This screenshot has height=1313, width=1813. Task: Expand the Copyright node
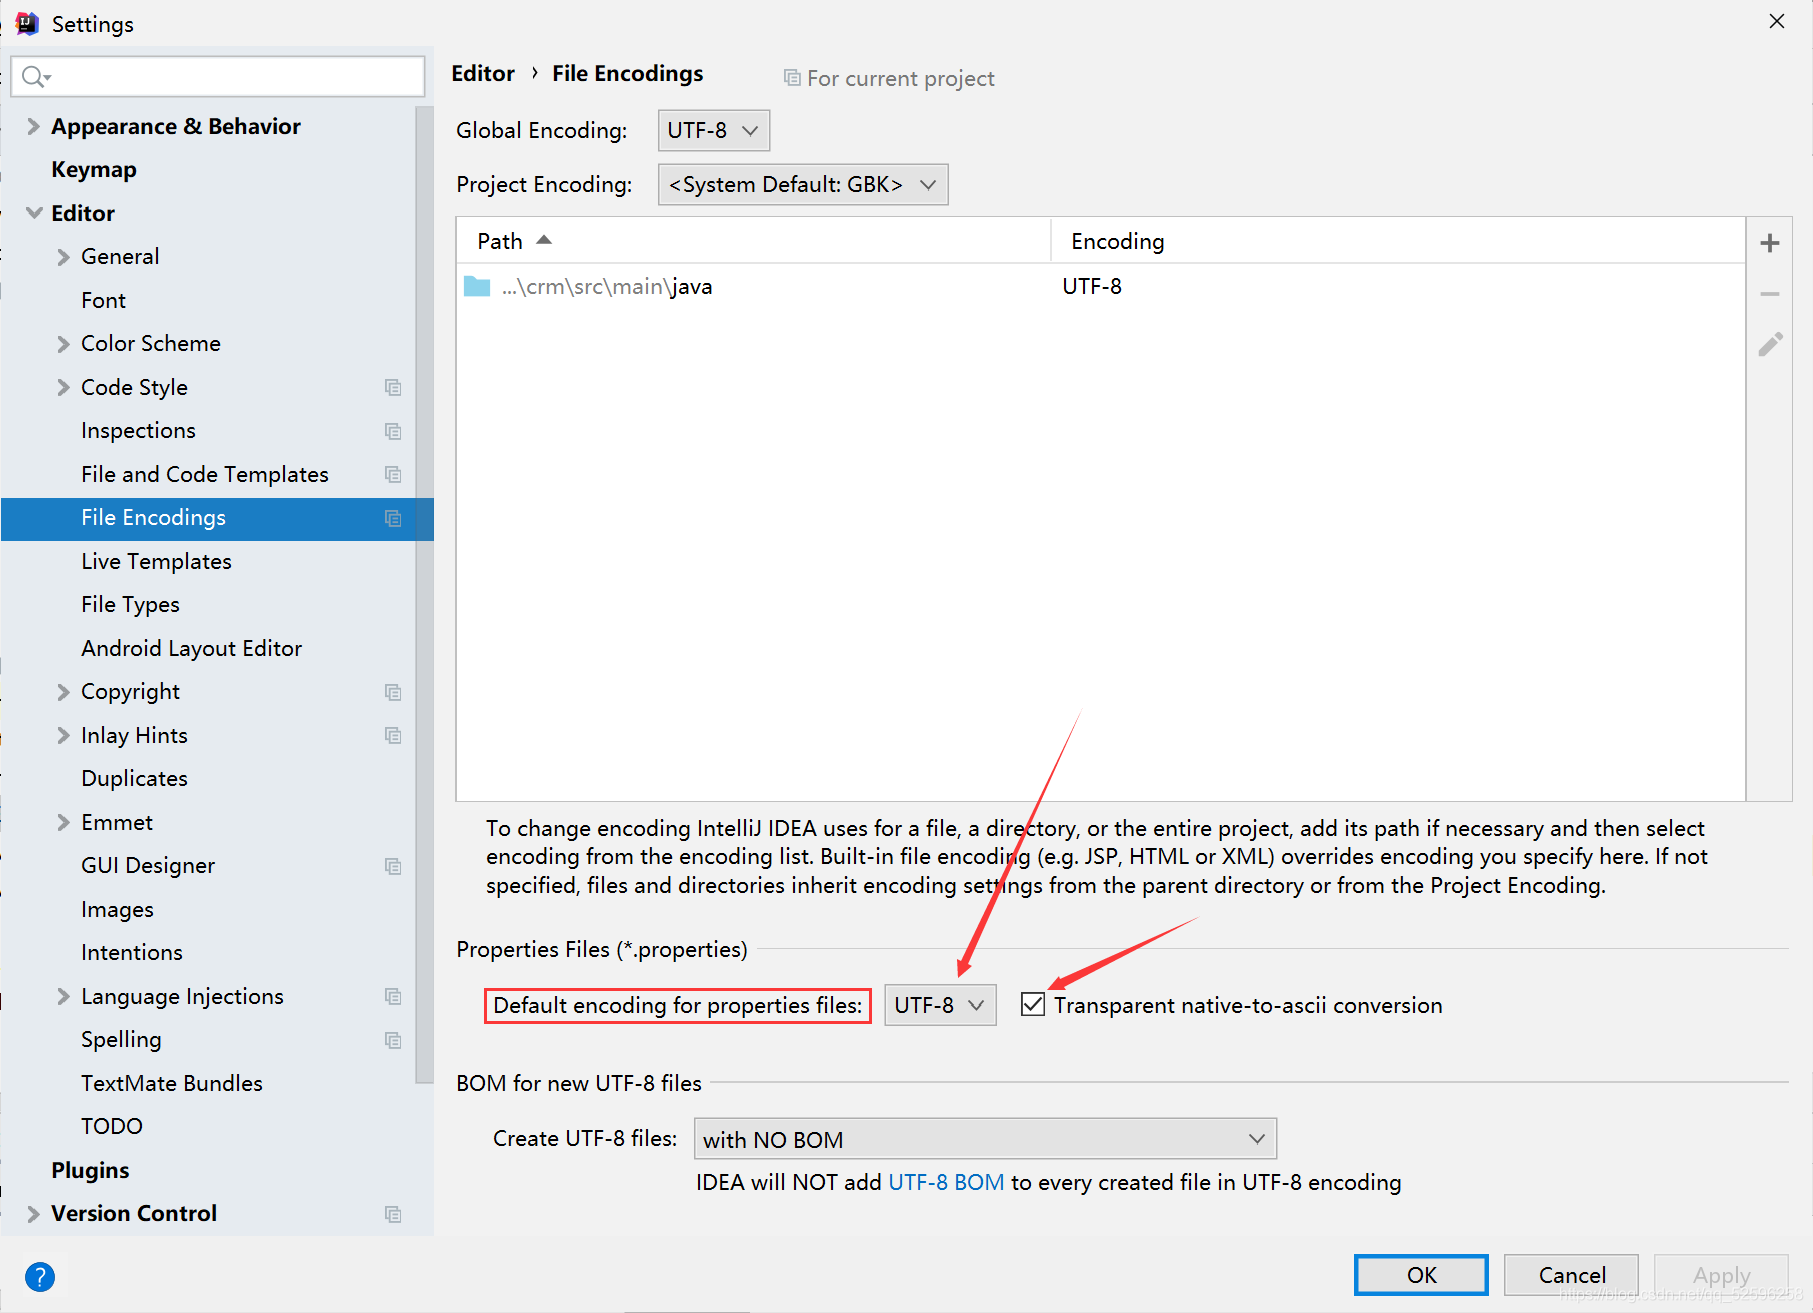pos(63,692)
